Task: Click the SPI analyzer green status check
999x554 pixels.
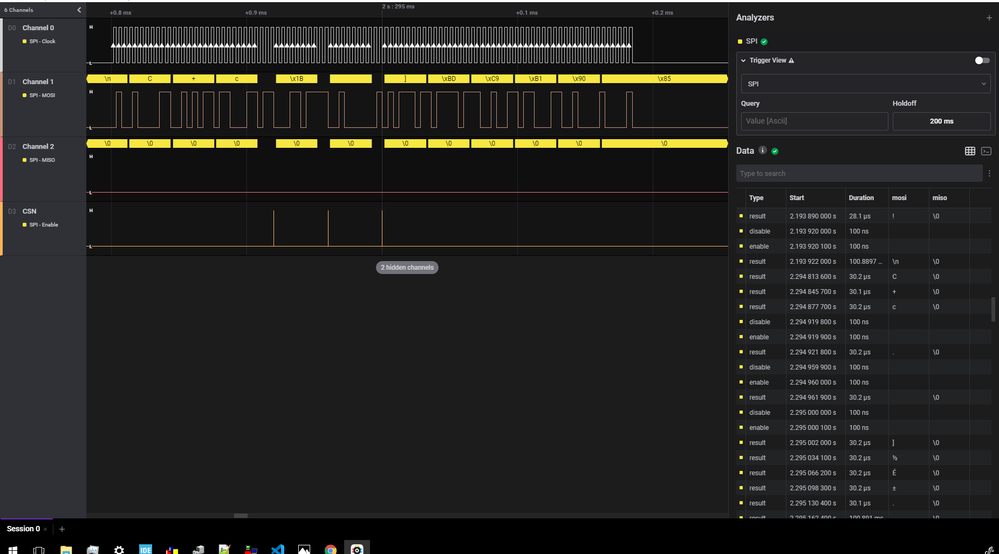Action: coord(764,41)
